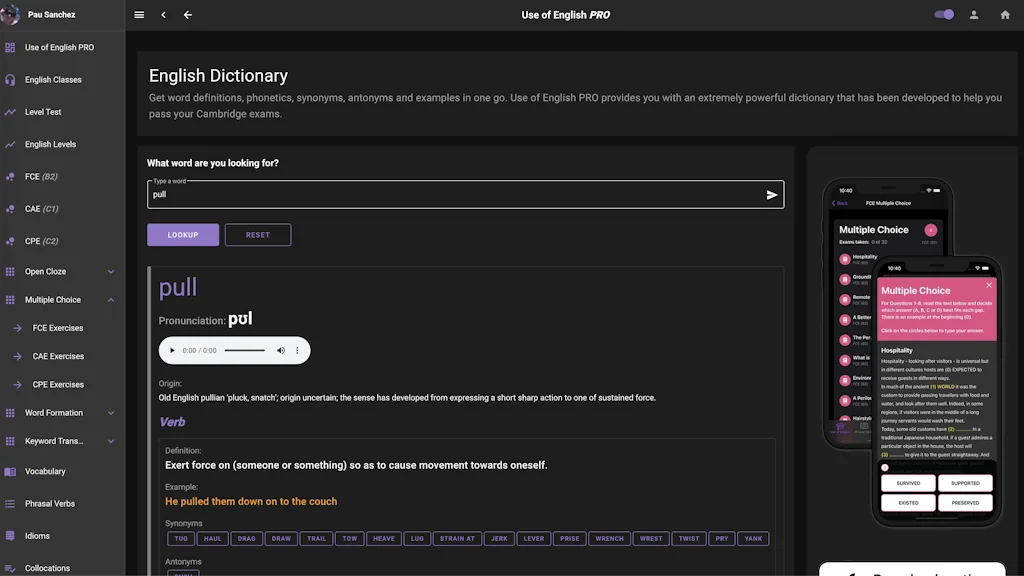Select the HEAVE synonym chip

pos(384,539)
